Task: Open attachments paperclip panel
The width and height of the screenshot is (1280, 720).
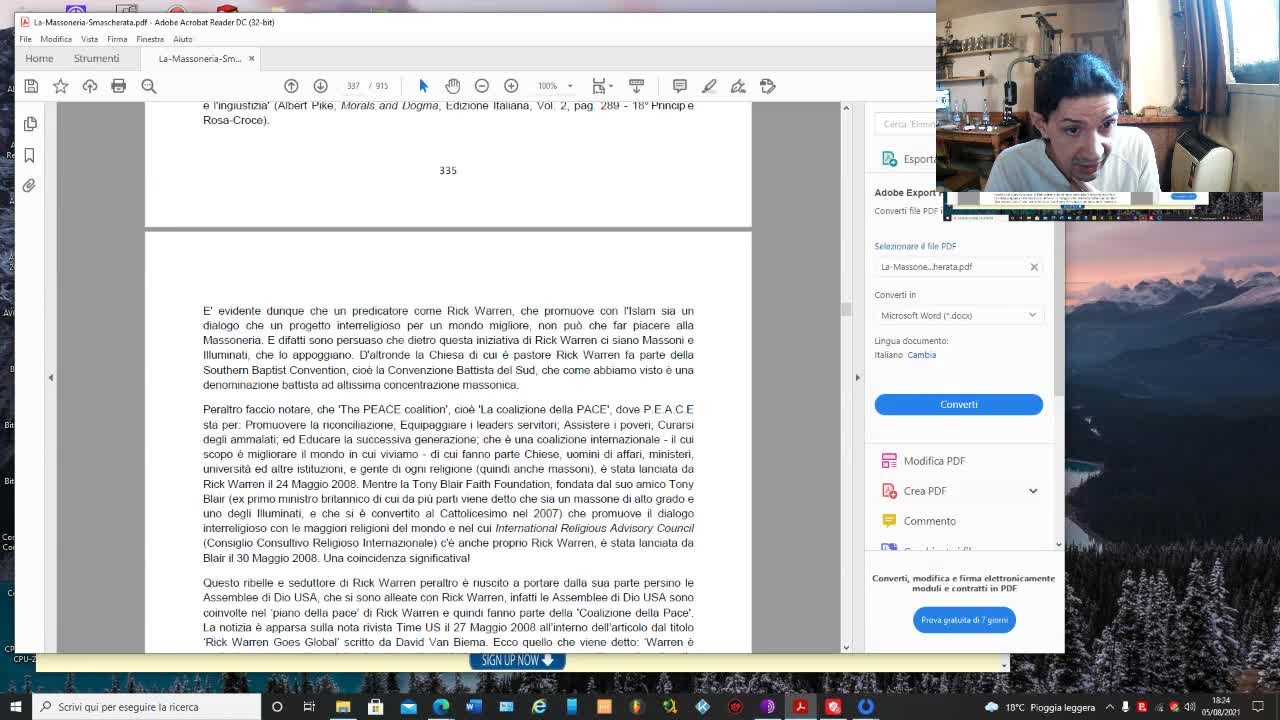Action: [x=30, y=186]
